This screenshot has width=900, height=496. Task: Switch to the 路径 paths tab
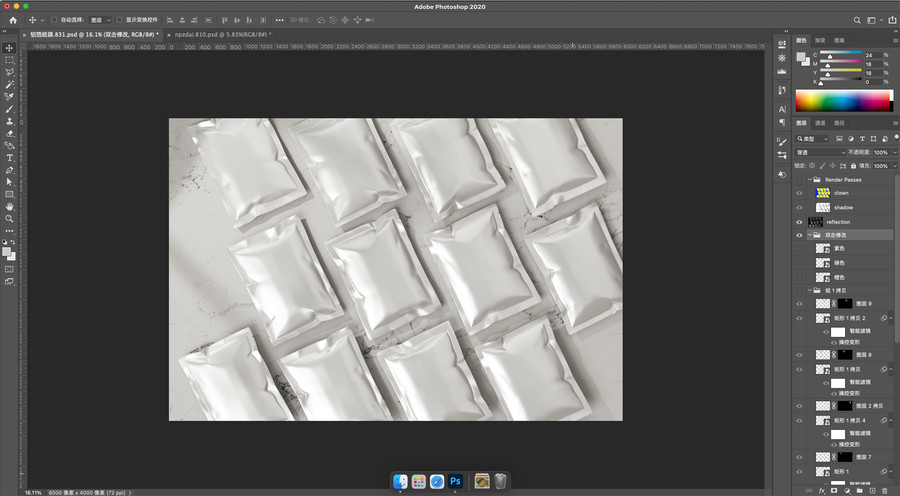(839, 123)
